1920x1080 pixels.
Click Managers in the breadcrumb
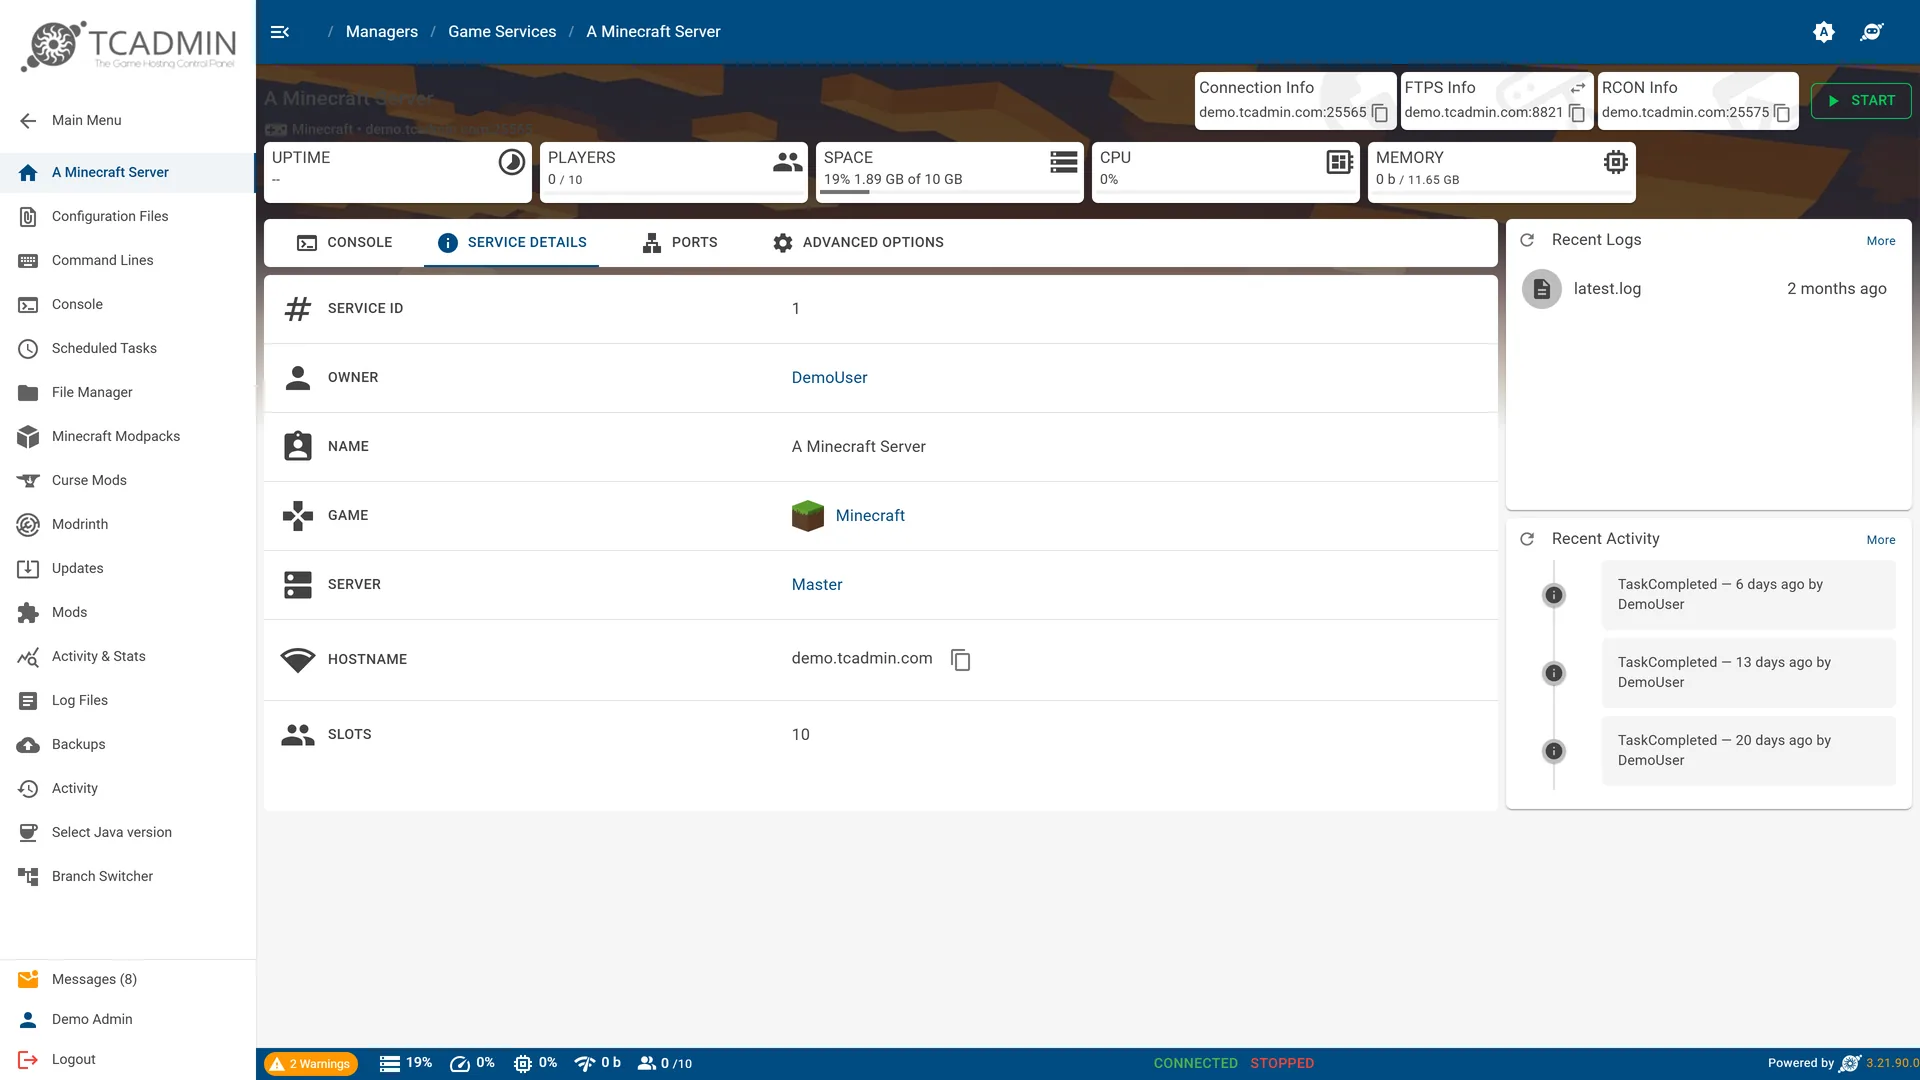point(382,32)
